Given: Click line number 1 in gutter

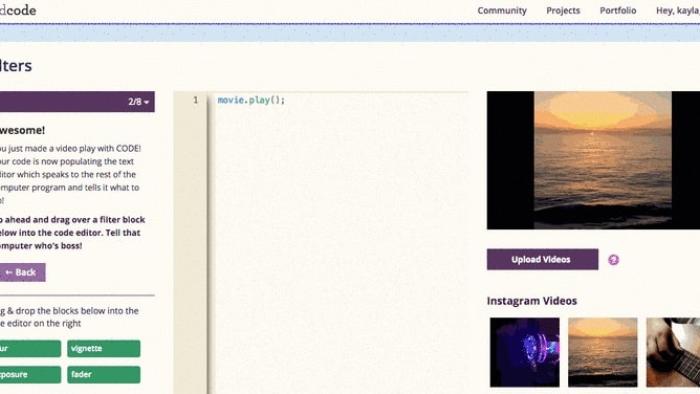Looking at the screenshot, I should (x=196, y=100).
